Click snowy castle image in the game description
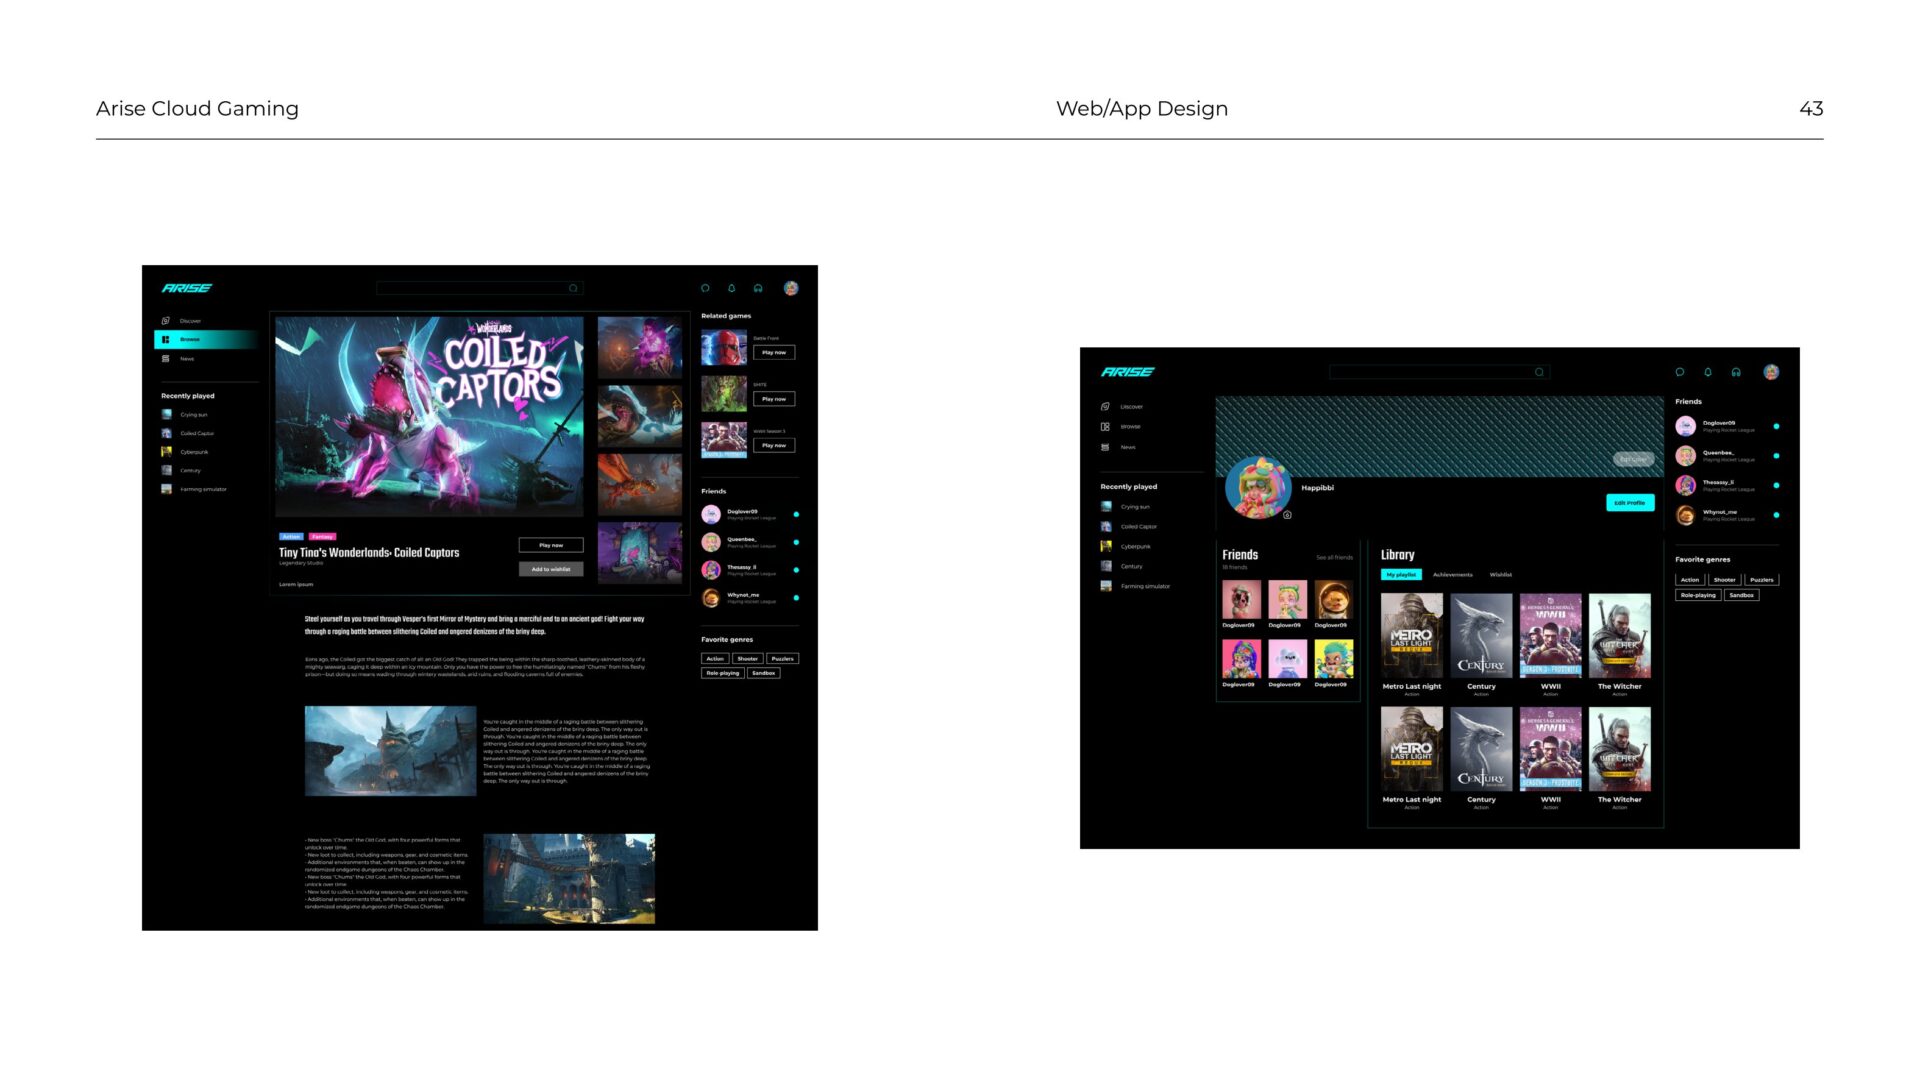The image size is (1920, 1080). tap(390, 751)
